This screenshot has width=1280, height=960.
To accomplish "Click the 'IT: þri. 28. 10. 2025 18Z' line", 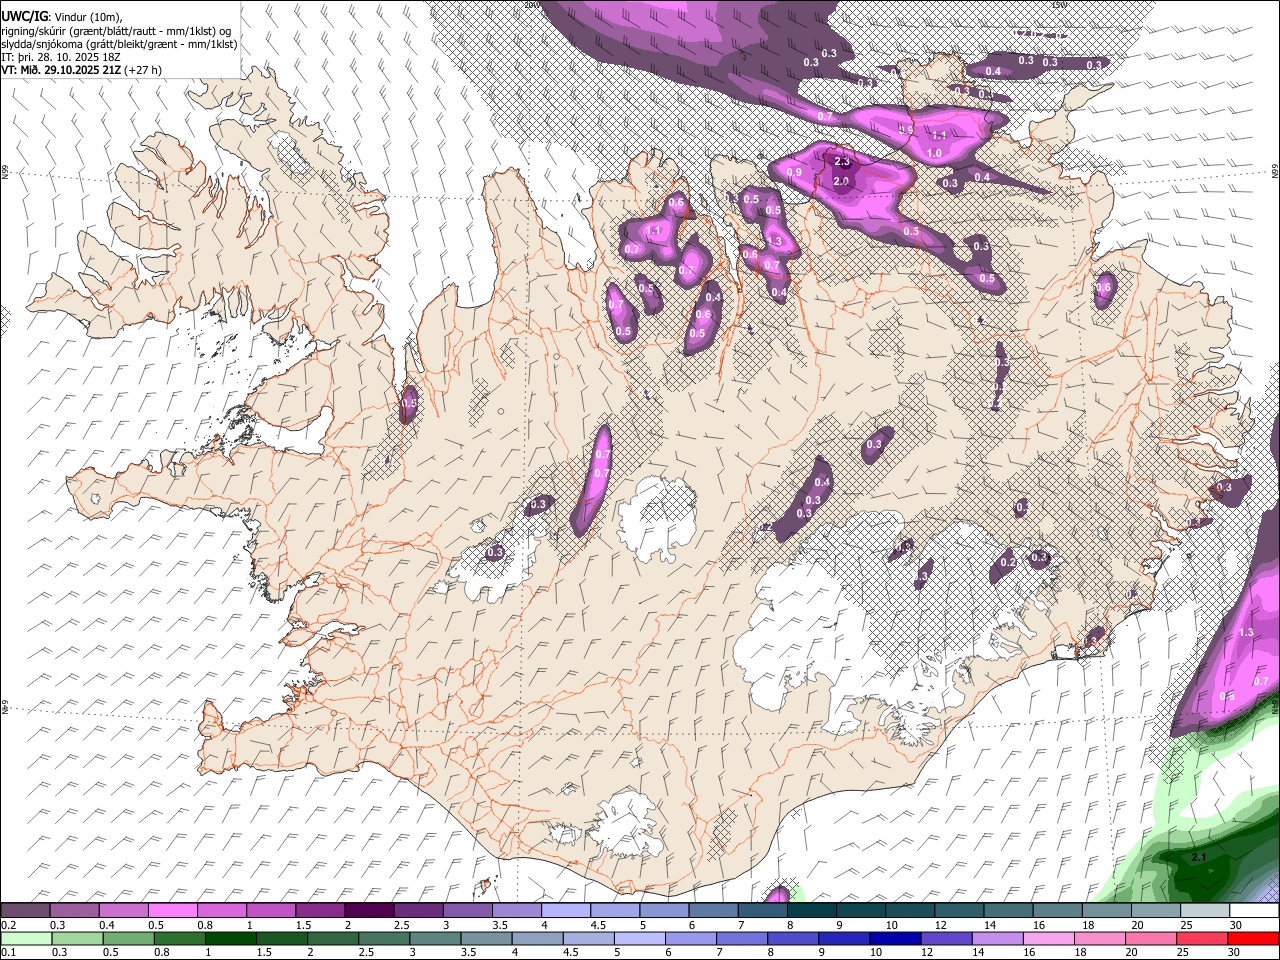I will pos(61,57).
